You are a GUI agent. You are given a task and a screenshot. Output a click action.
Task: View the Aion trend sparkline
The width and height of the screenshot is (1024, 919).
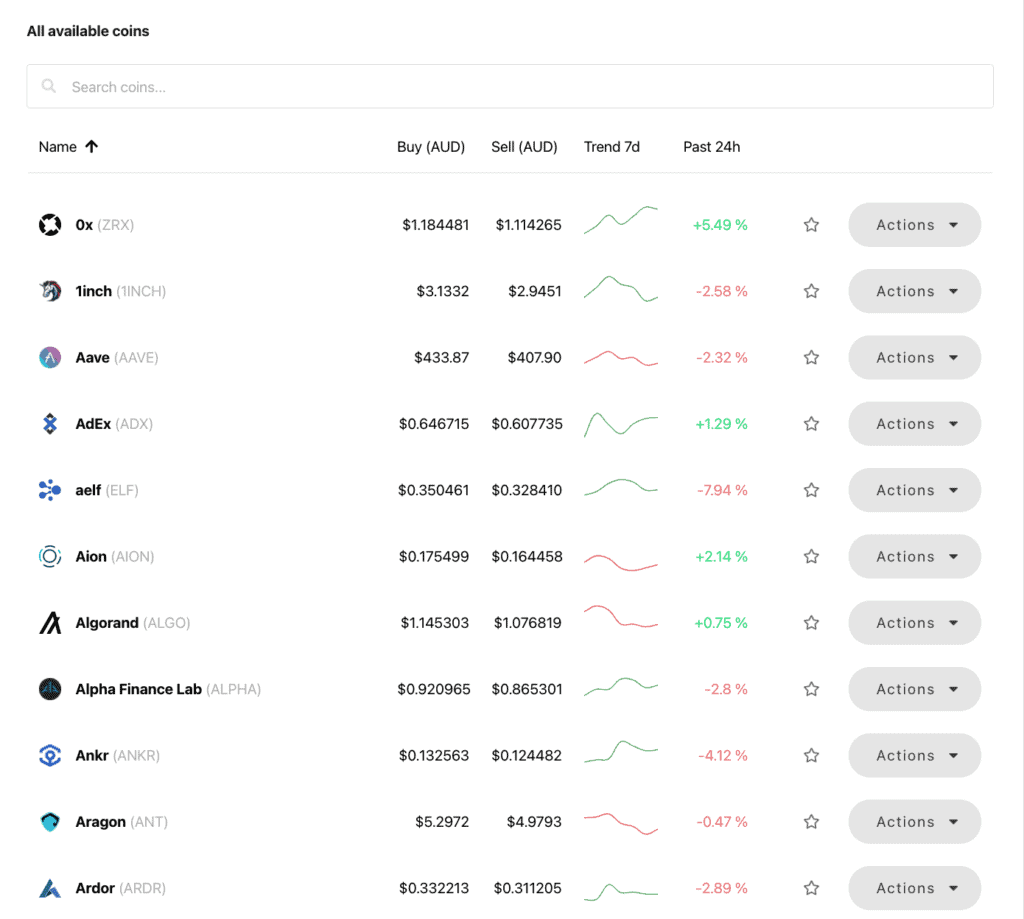(x=620, y=562)
